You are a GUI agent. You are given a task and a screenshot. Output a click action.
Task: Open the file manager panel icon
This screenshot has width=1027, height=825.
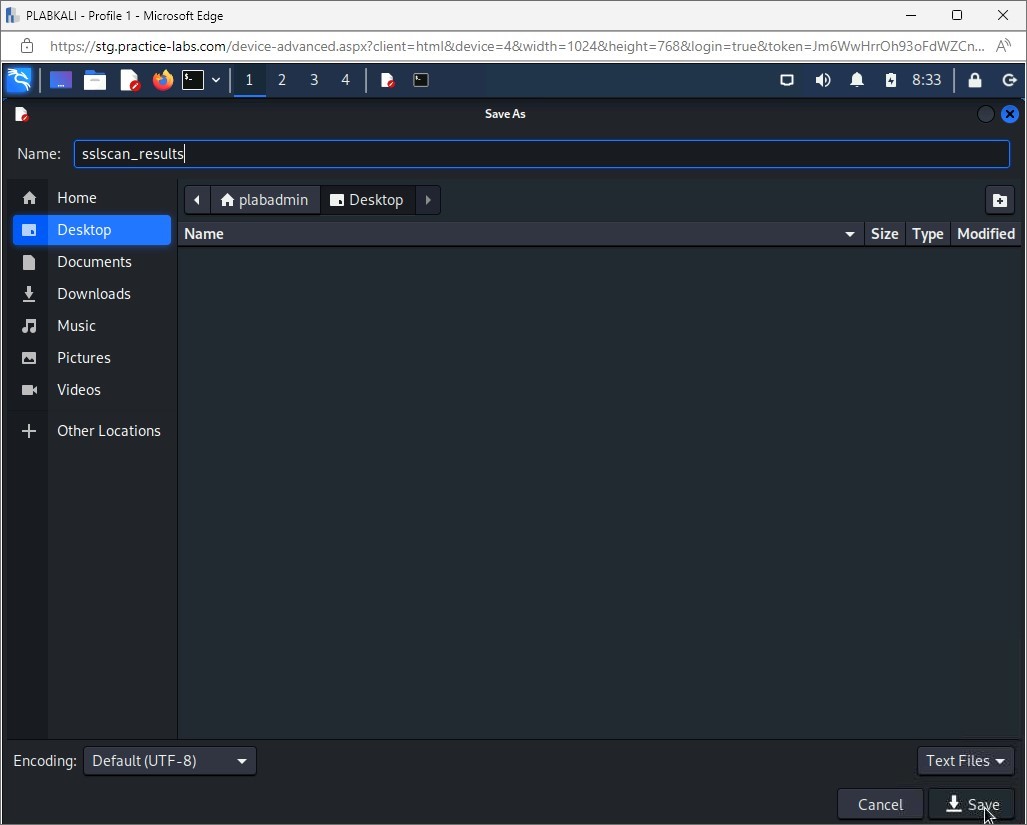(x=95, y=80)
